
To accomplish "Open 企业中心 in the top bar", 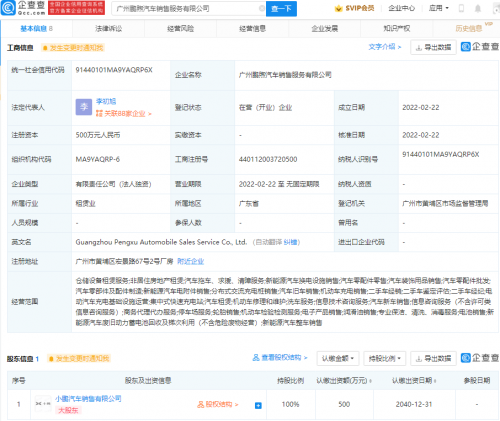I will (x=401, y=8).
